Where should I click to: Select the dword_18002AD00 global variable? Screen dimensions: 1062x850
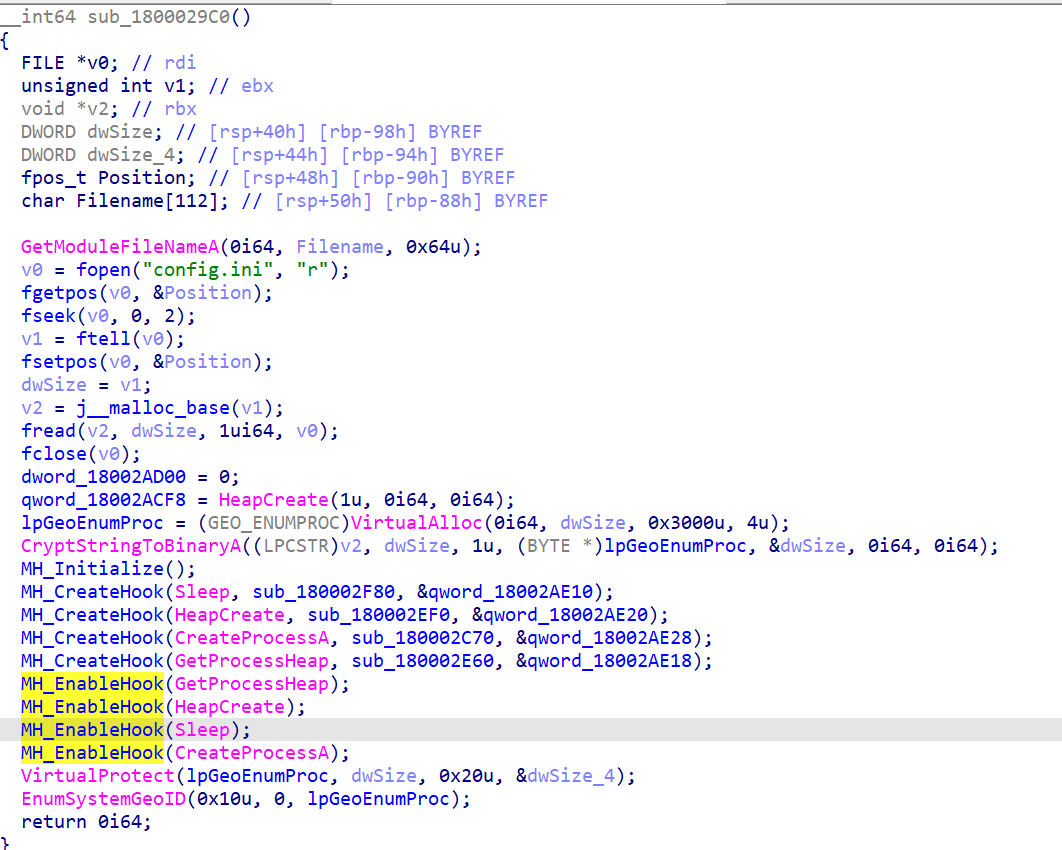(103, 477)
